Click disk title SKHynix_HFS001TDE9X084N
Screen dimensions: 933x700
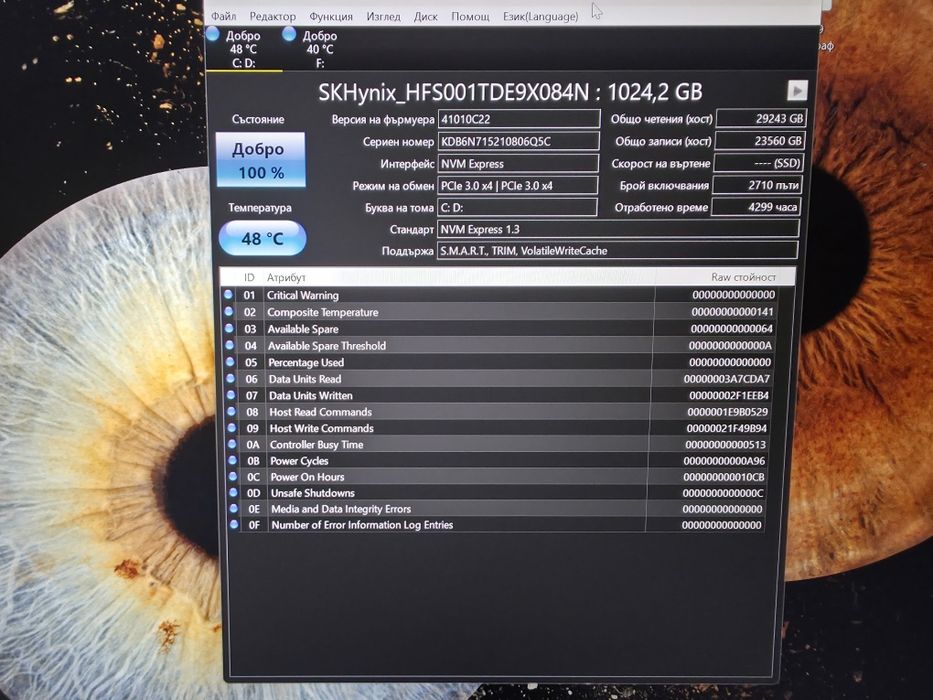click(453, 92)
